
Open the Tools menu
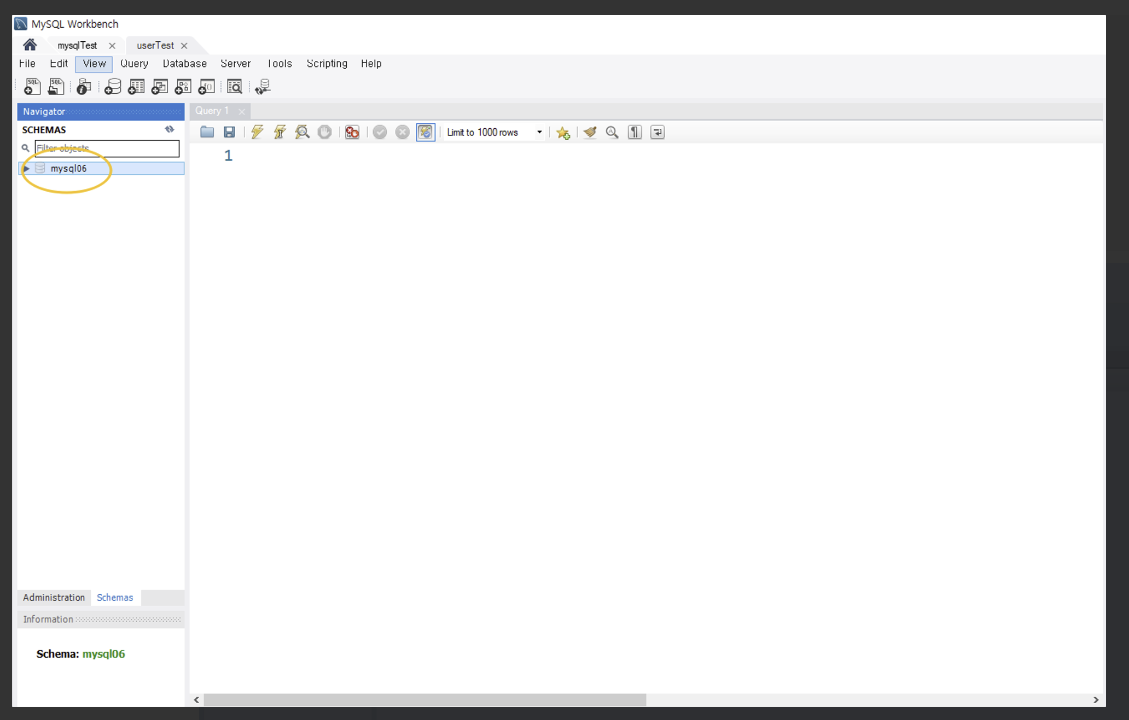pyautogui.click(x=279, y=63)
